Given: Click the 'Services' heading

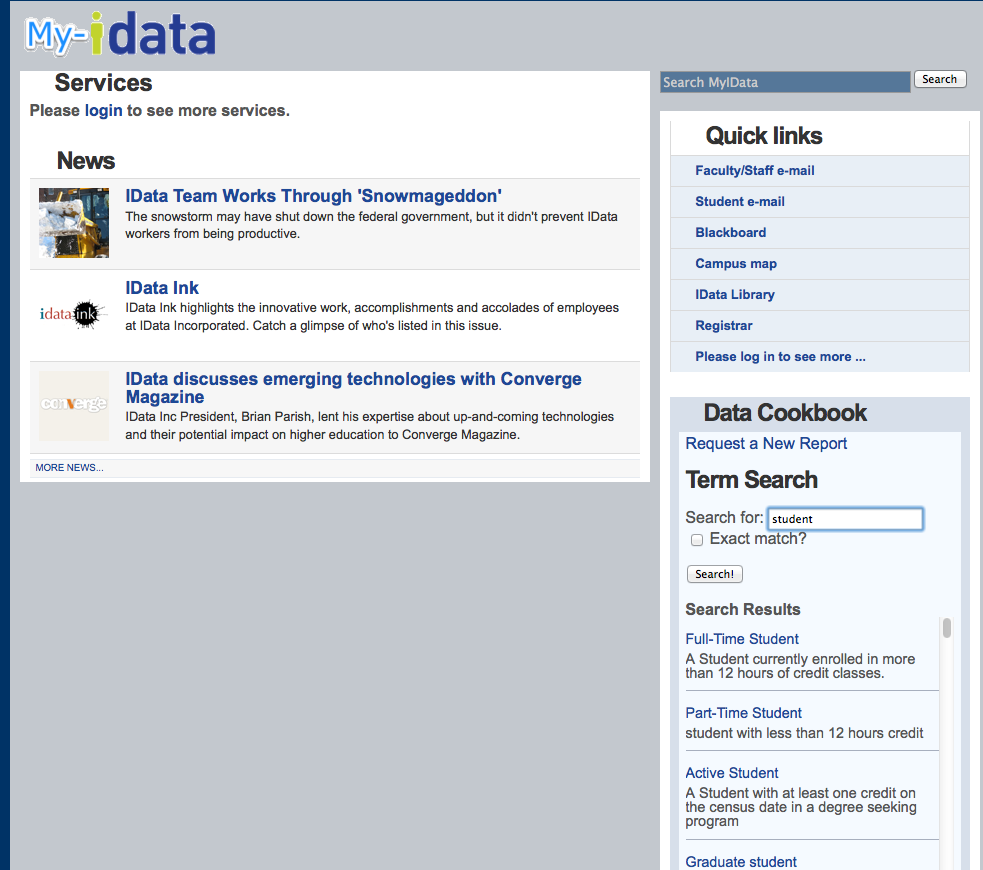Looking at the screenshot, I should pyautogui.click(x=103, y=83).
